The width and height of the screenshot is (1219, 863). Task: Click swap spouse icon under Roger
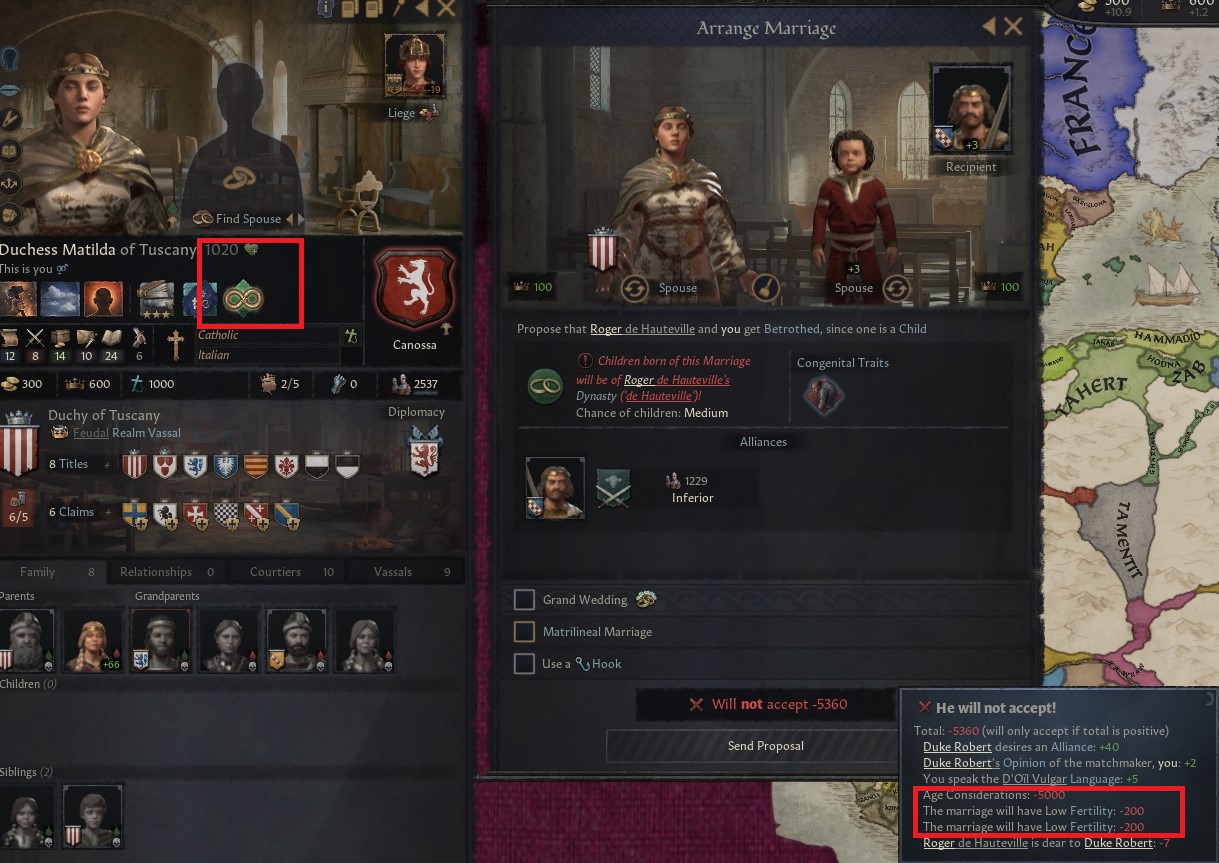point(896,288)
